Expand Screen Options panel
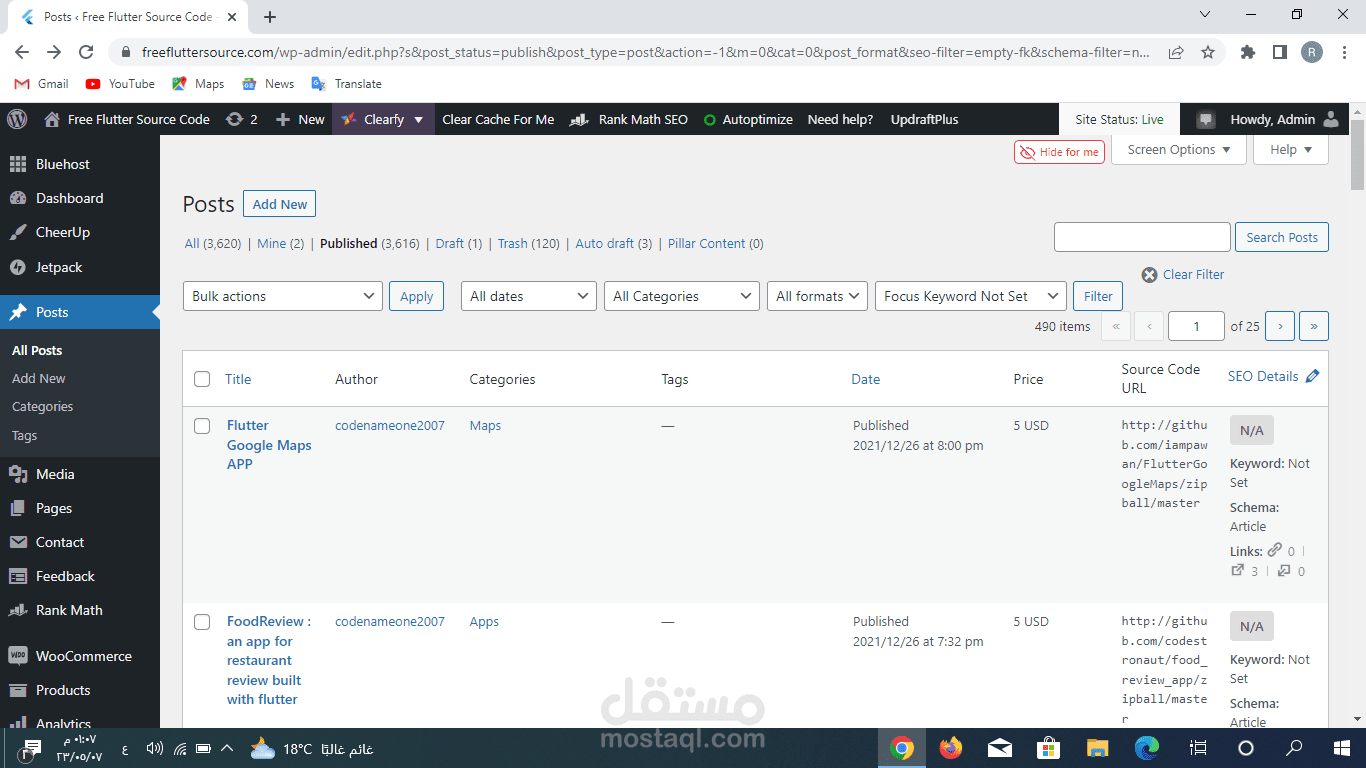The height and width of the screenshot is (768, 1366). coord(1179,150)
